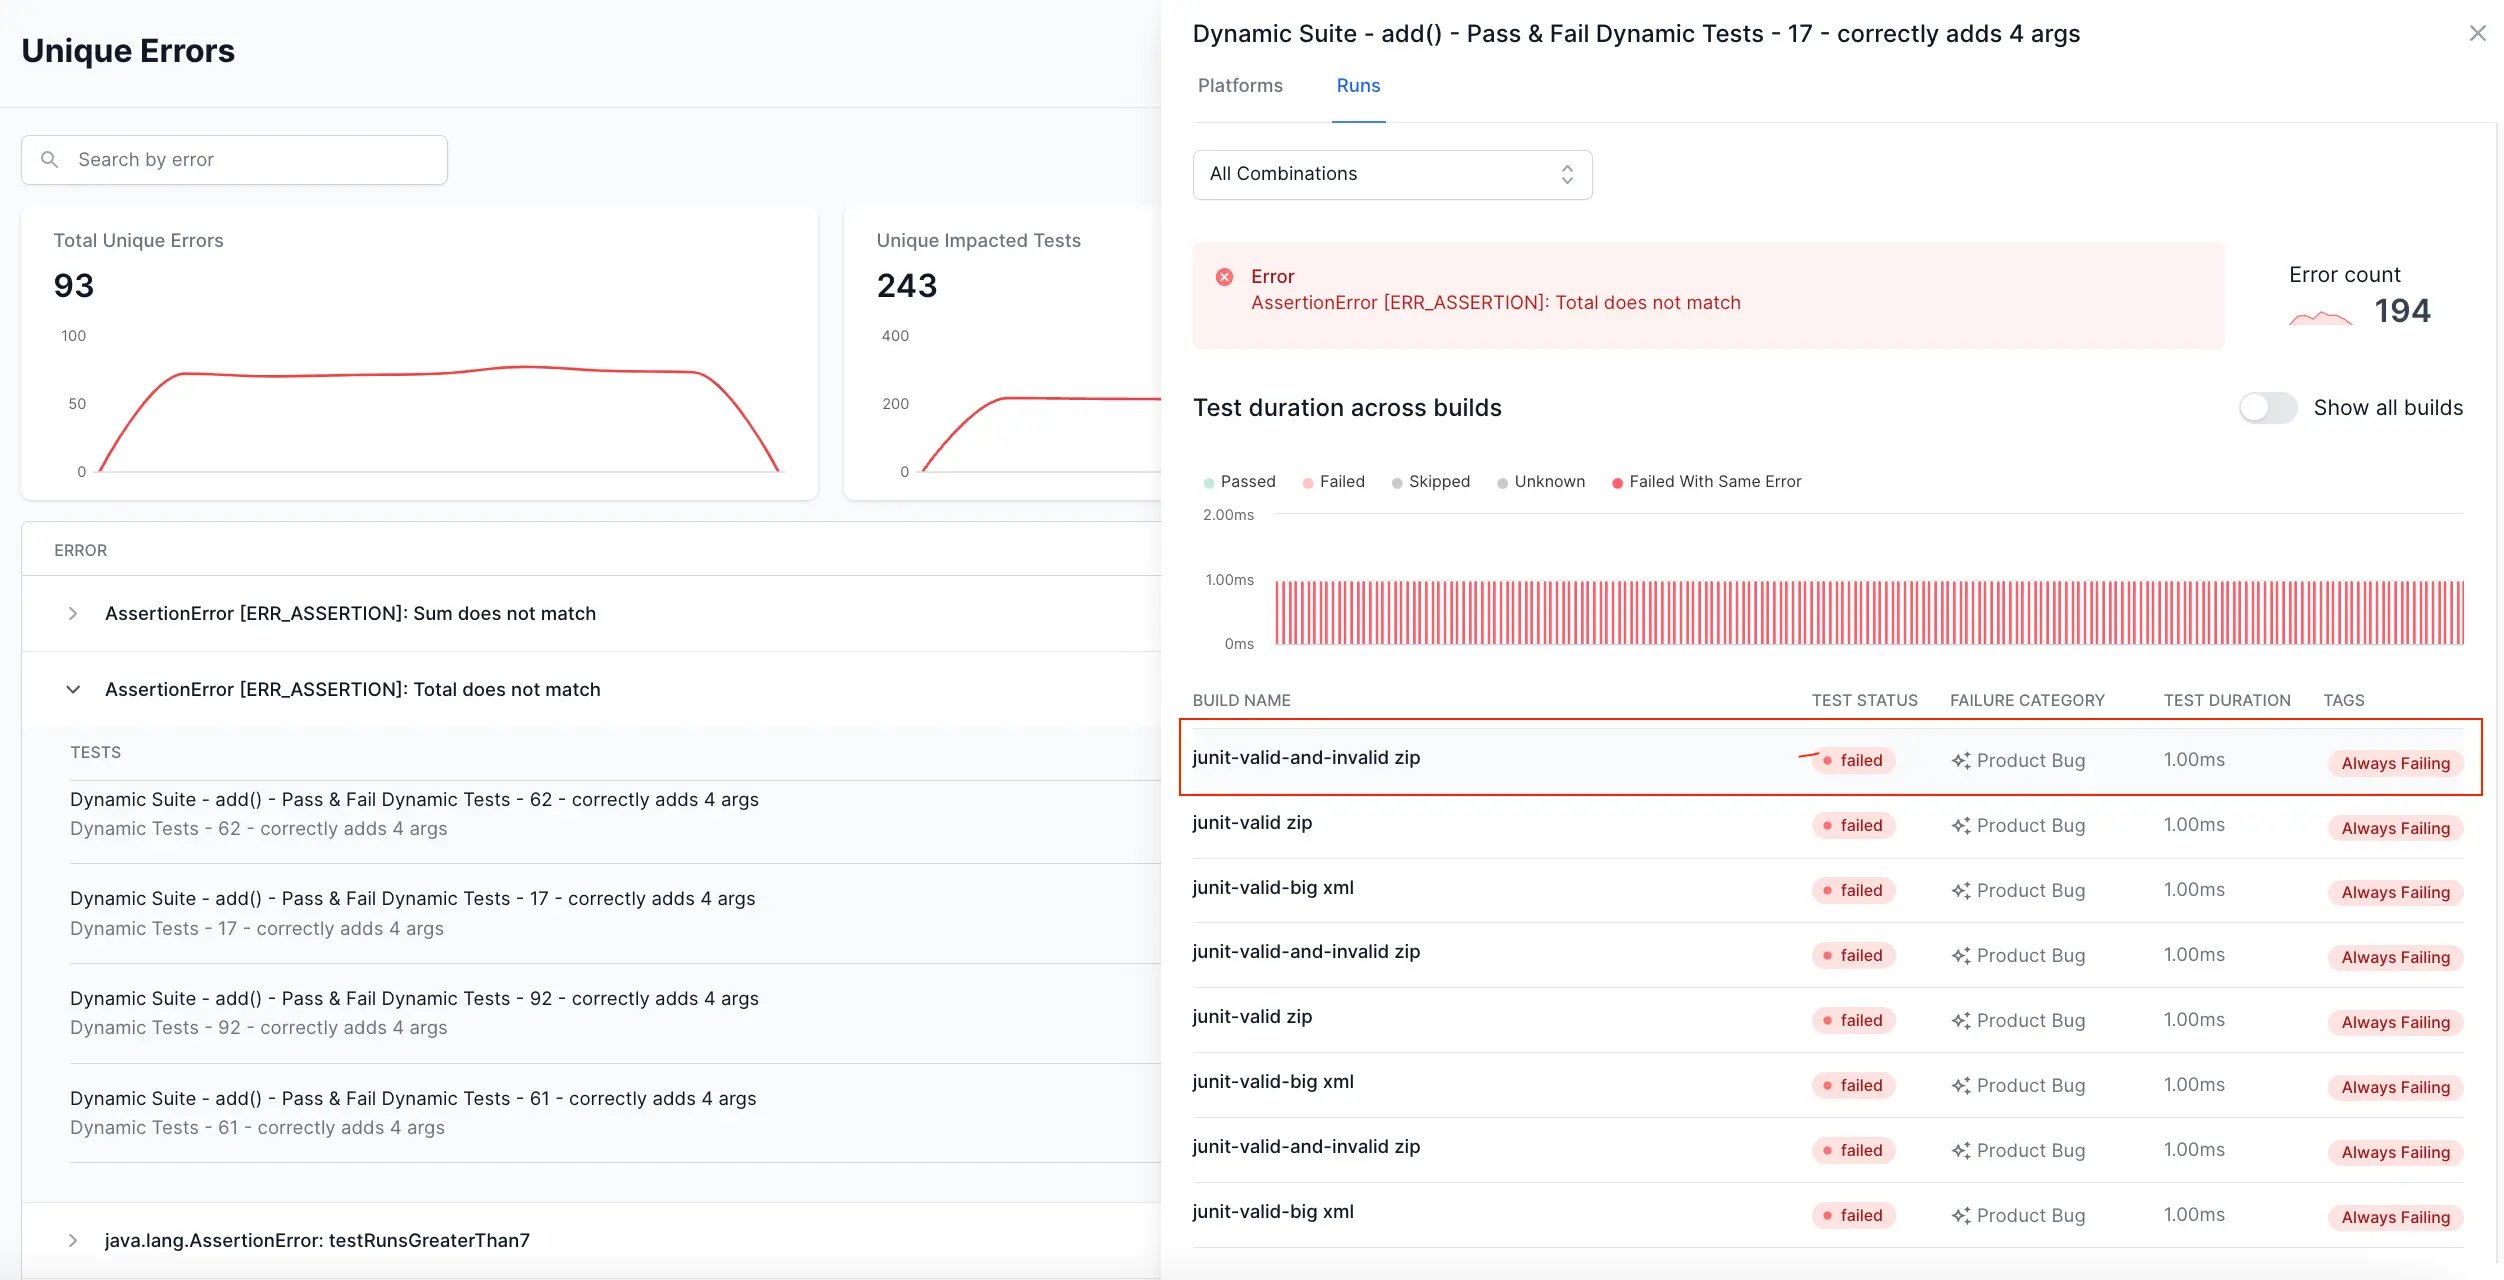Expand the java.lang.AssertionError testRunsGreaterThan7 row
Viewport: 2504px width, 1280px height.
[x=73, y=1241]
